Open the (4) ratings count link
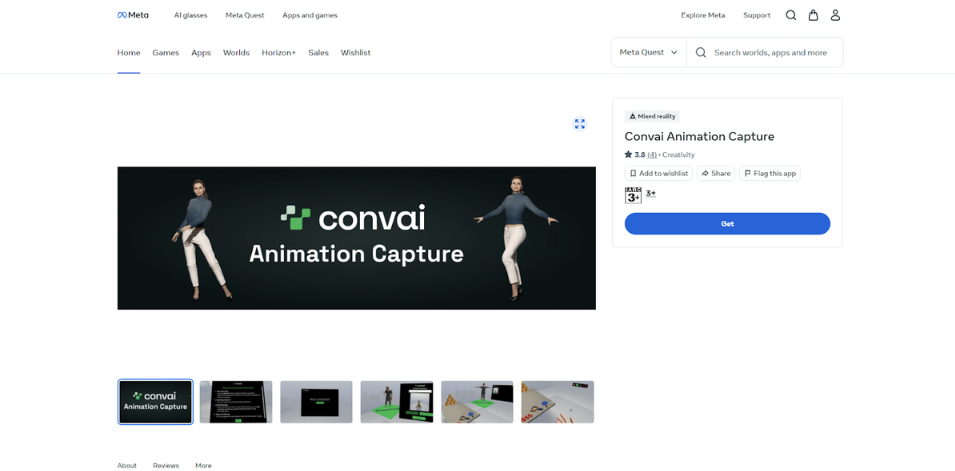 click(x=652, y=155)
